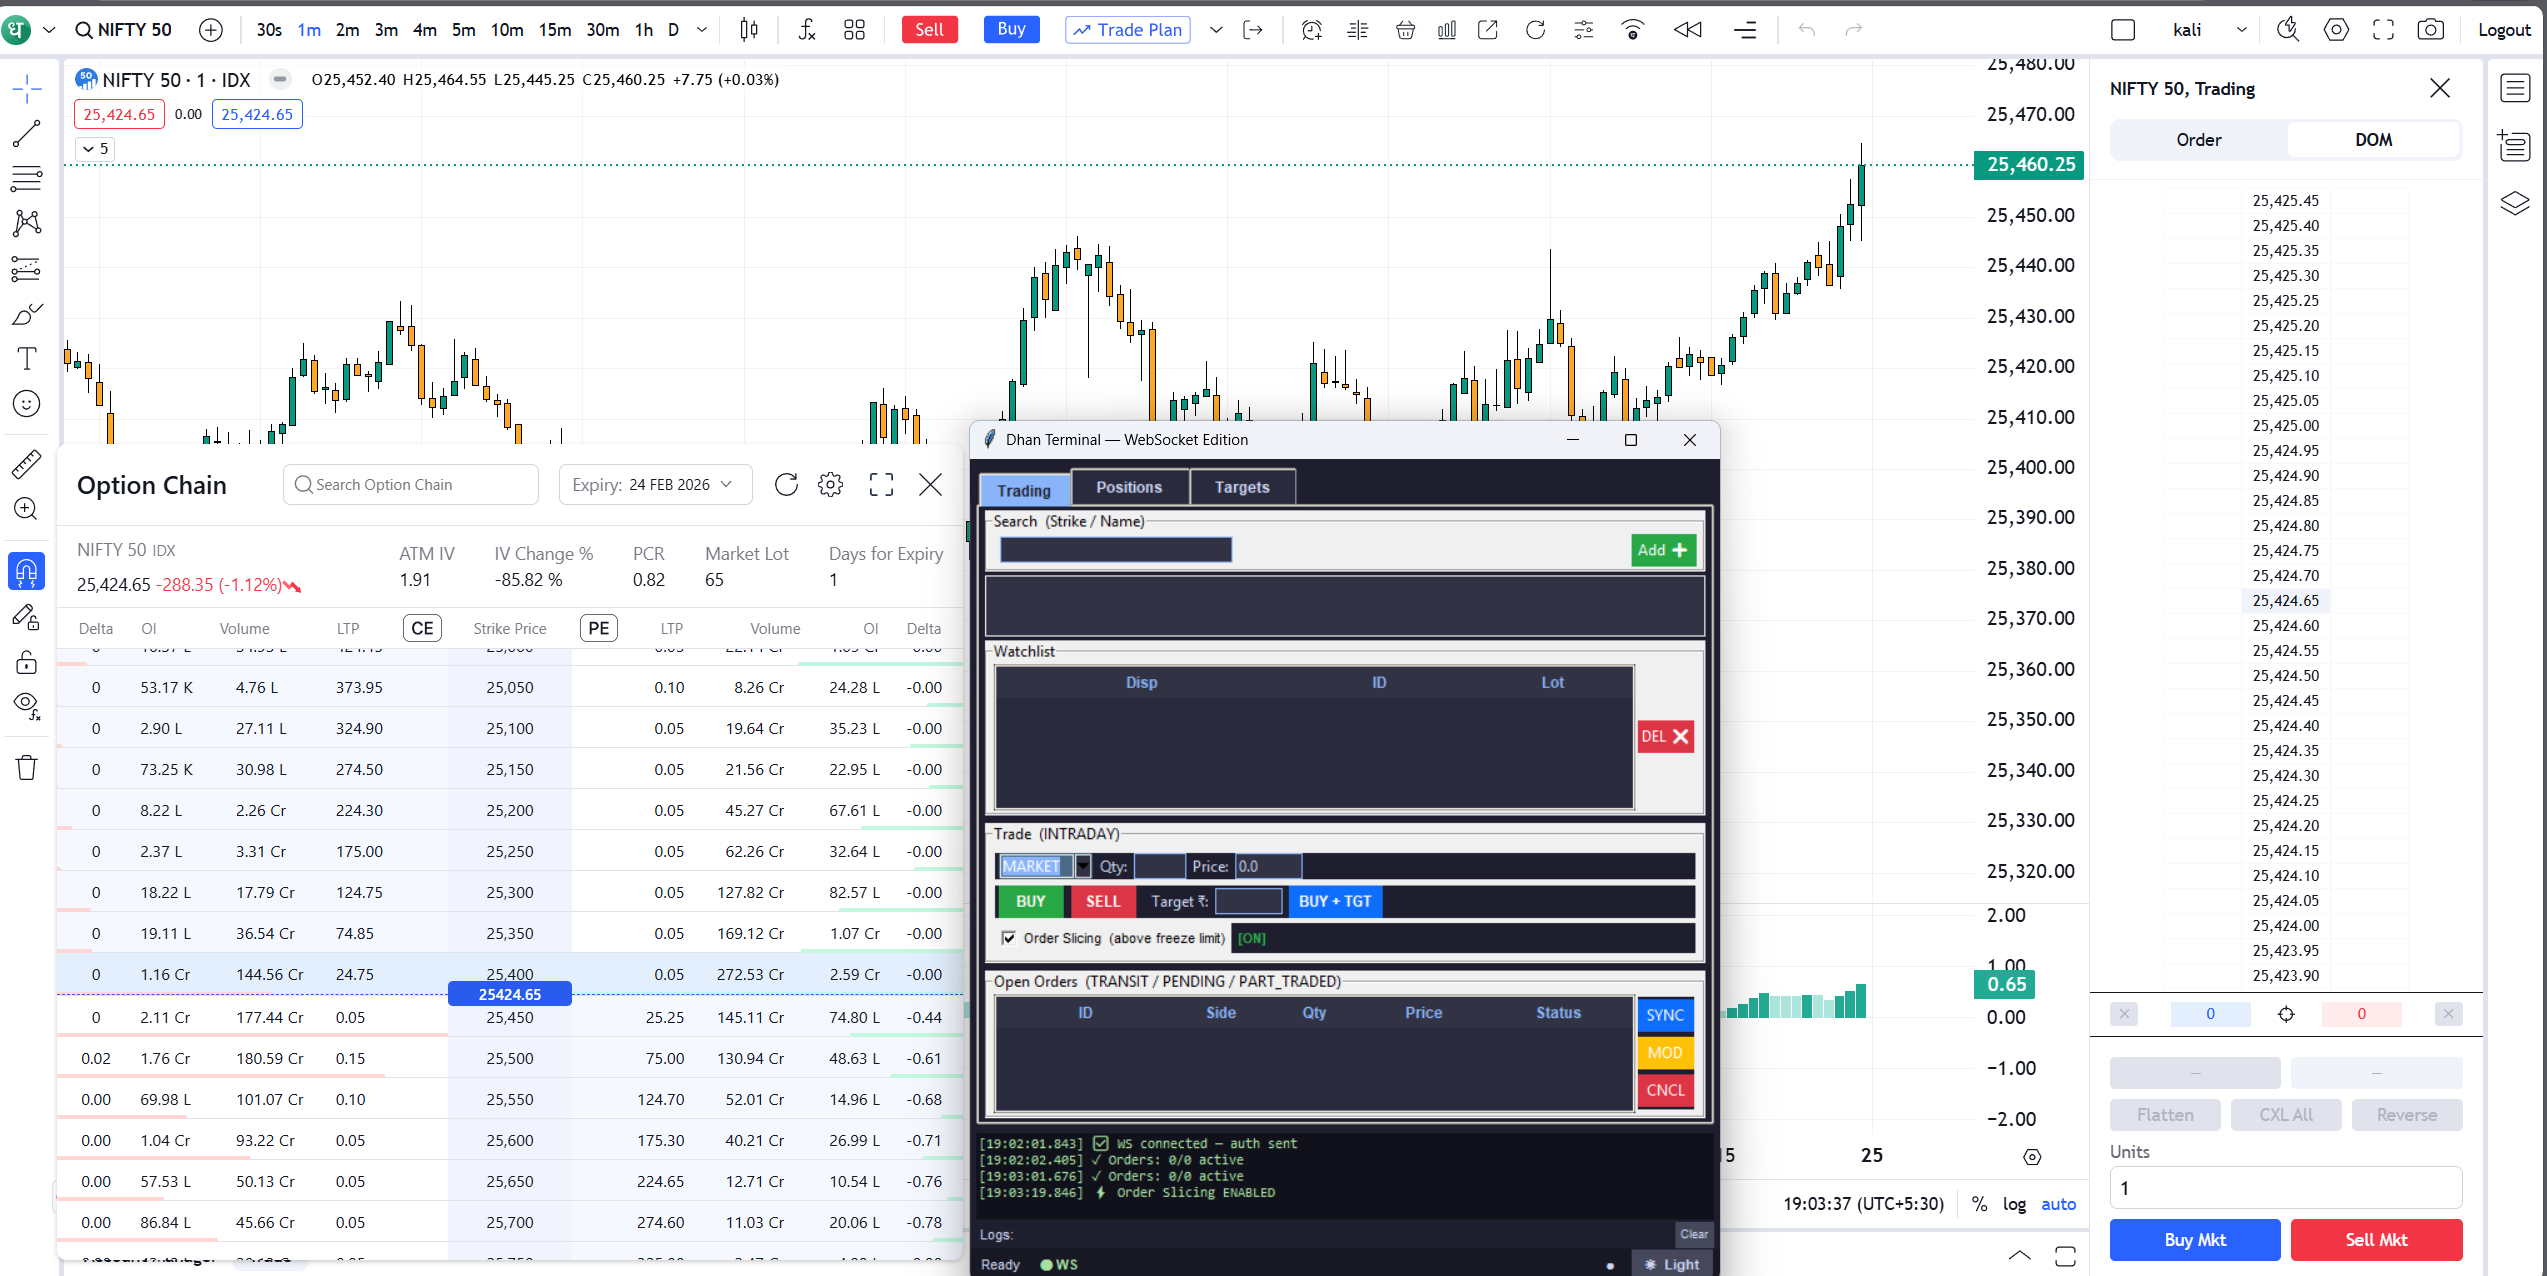
Task: Toggle the PE column selector
Action: point(598,628)
